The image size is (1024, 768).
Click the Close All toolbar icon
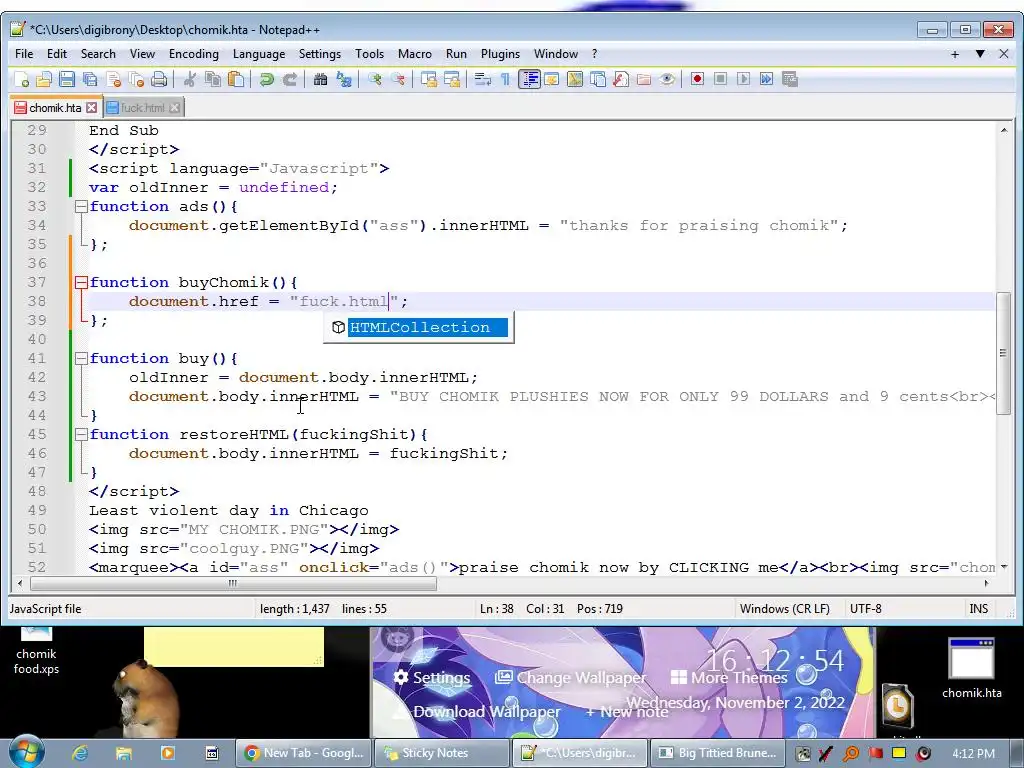point(136,79)
